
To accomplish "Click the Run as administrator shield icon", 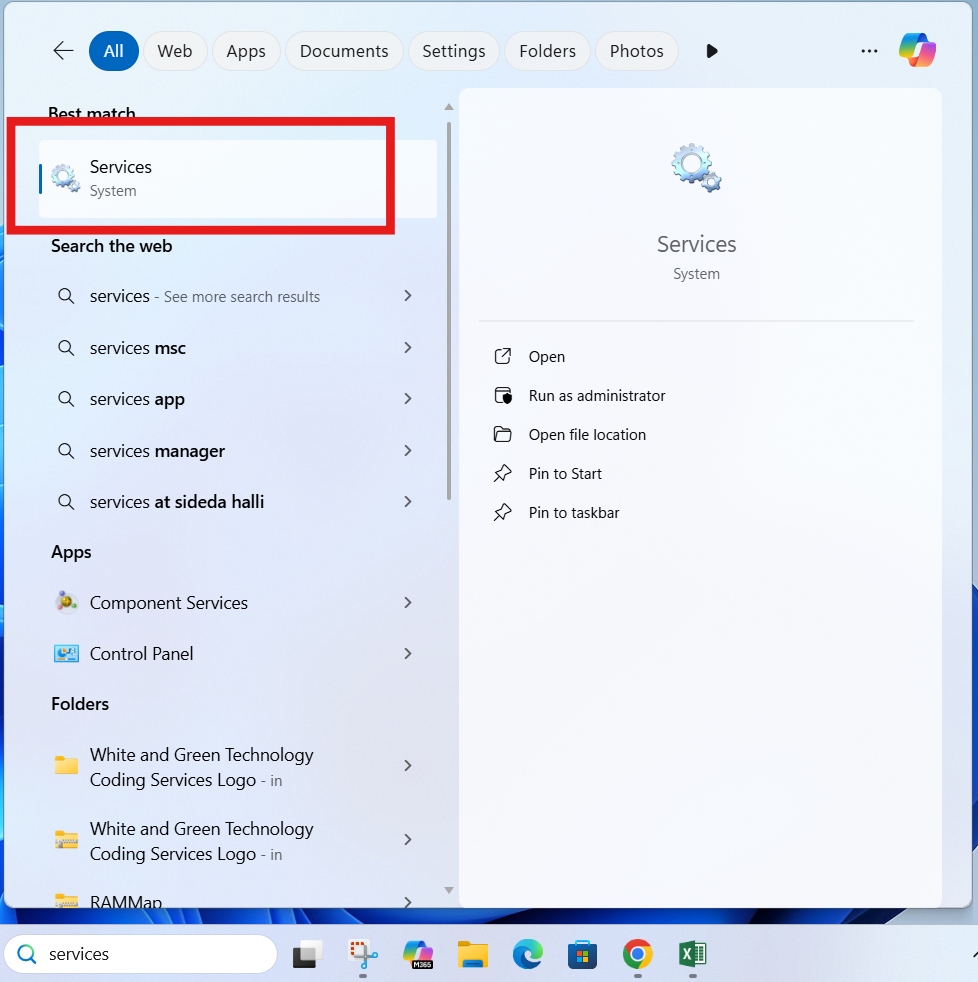I will point(503,395).
